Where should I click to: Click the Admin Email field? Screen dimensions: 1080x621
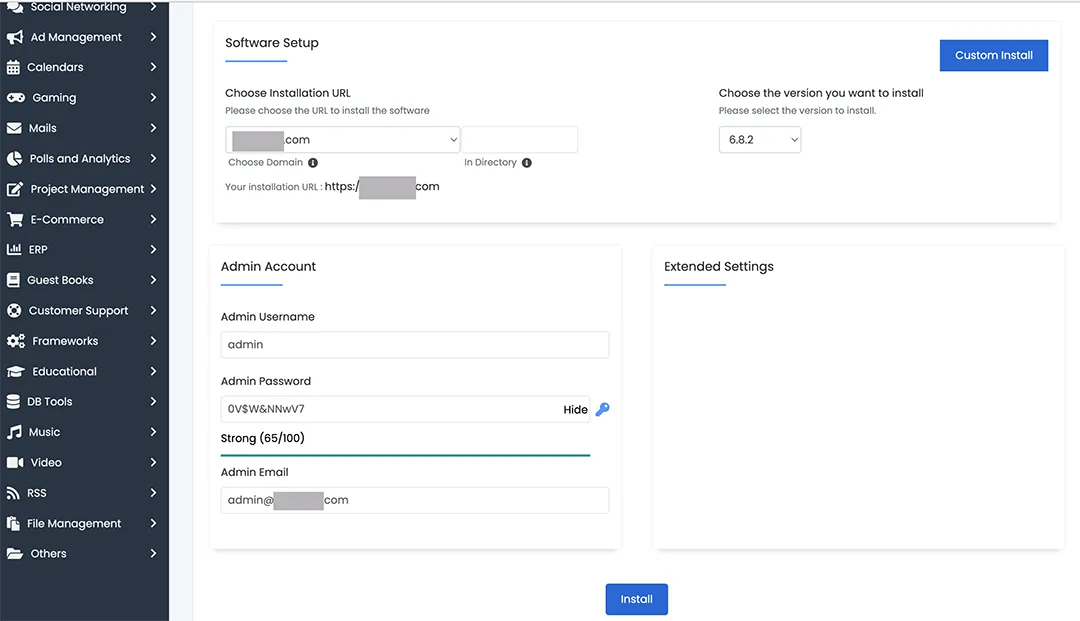pos(415,501)
